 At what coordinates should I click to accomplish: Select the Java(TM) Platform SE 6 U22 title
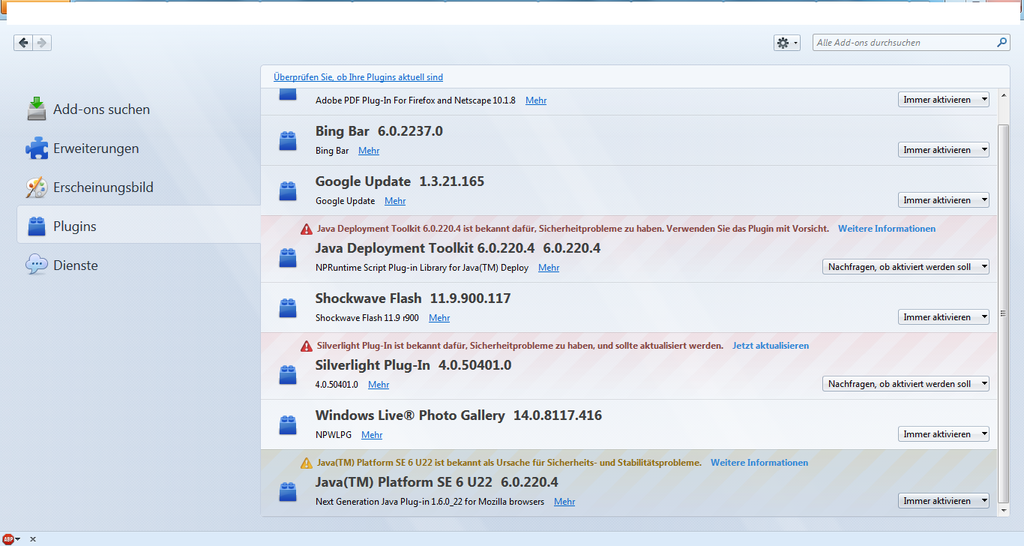[x=436, y=482]
